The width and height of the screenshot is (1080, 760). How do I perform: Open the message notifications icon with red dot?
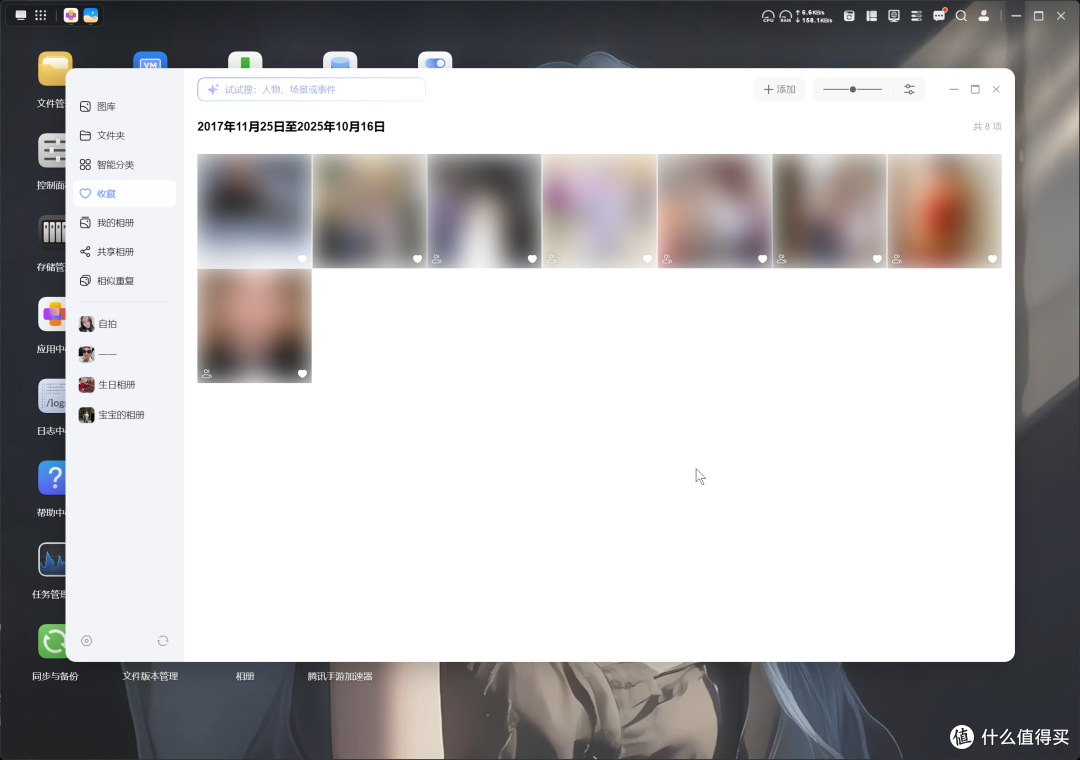tap(939, 15)
